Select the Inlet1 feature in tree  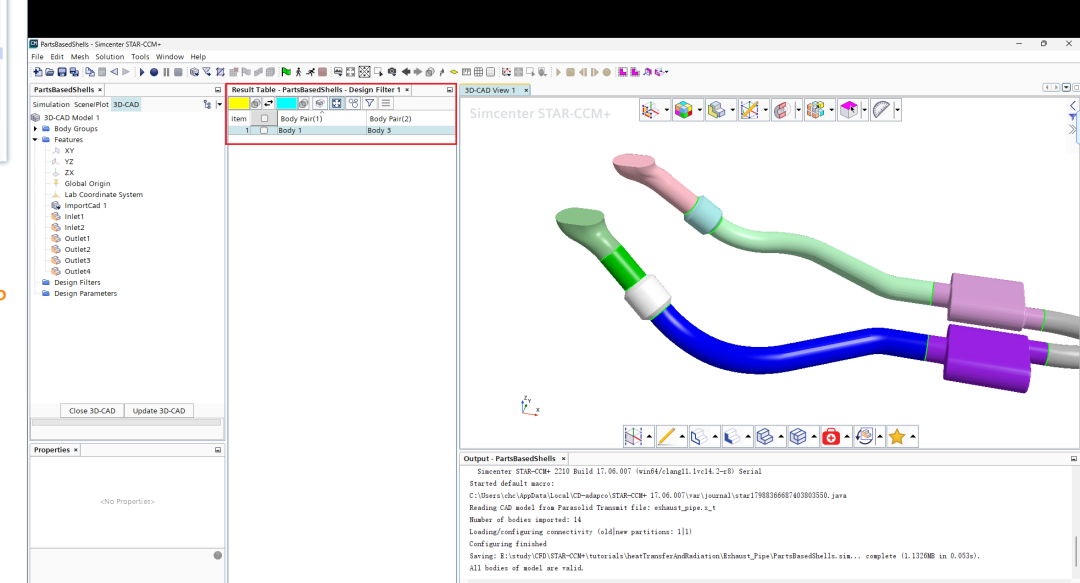tap(74, 216)
